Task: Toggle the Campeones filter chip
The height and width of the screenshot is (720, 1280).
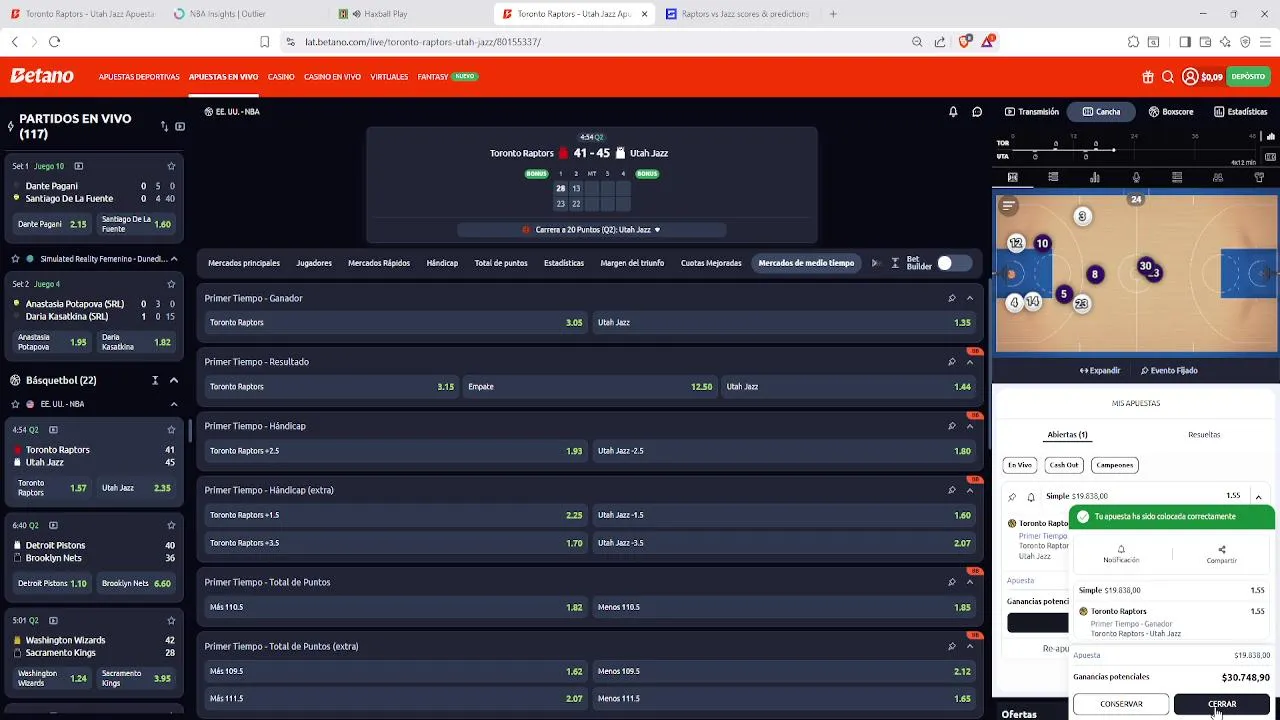Action: 1114,465
